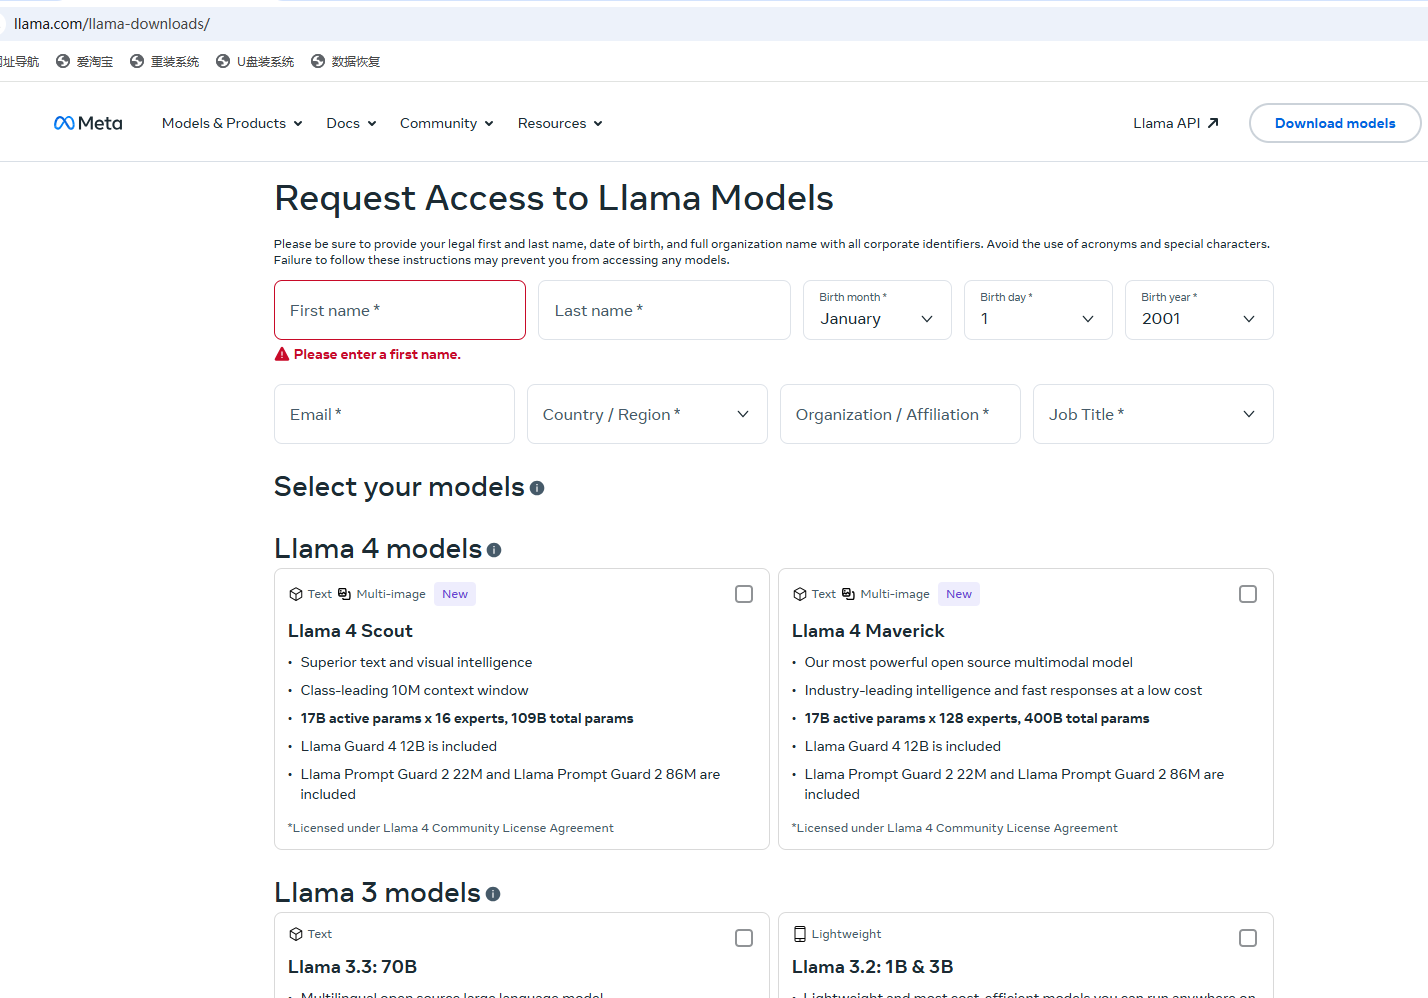Click the First name input field

(x=399, y=310)
